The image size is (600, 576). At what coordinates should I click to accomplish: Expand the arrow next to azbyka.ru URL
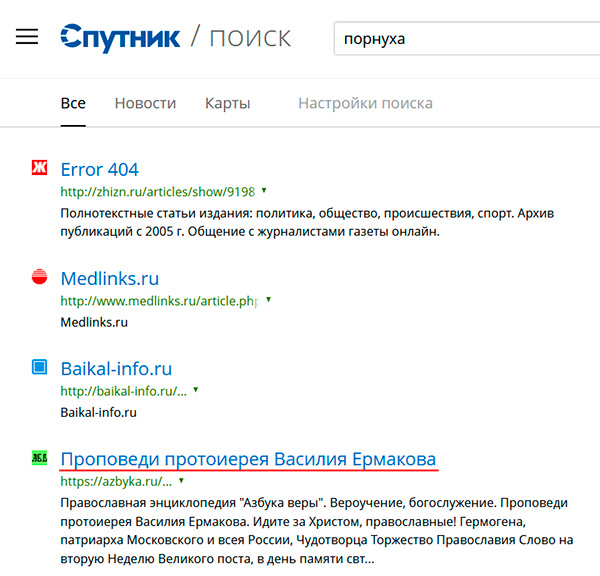coord(180,481)
